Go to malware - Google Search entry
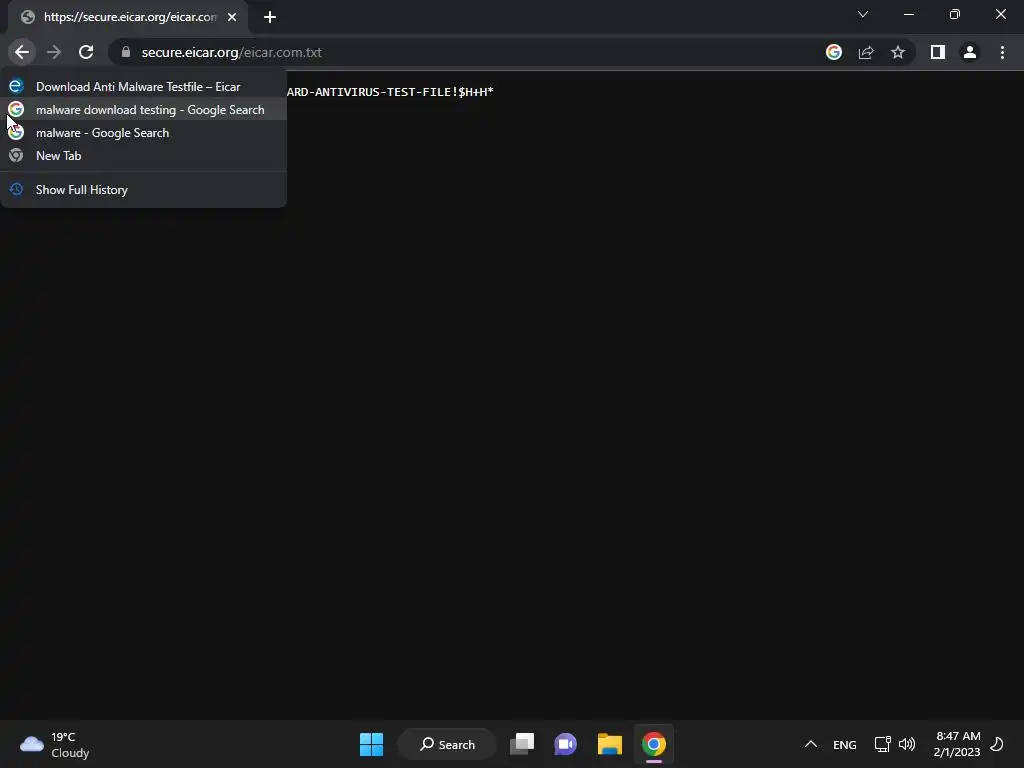1024x768 pixels. pyautogui.click(x=144, y=133)
